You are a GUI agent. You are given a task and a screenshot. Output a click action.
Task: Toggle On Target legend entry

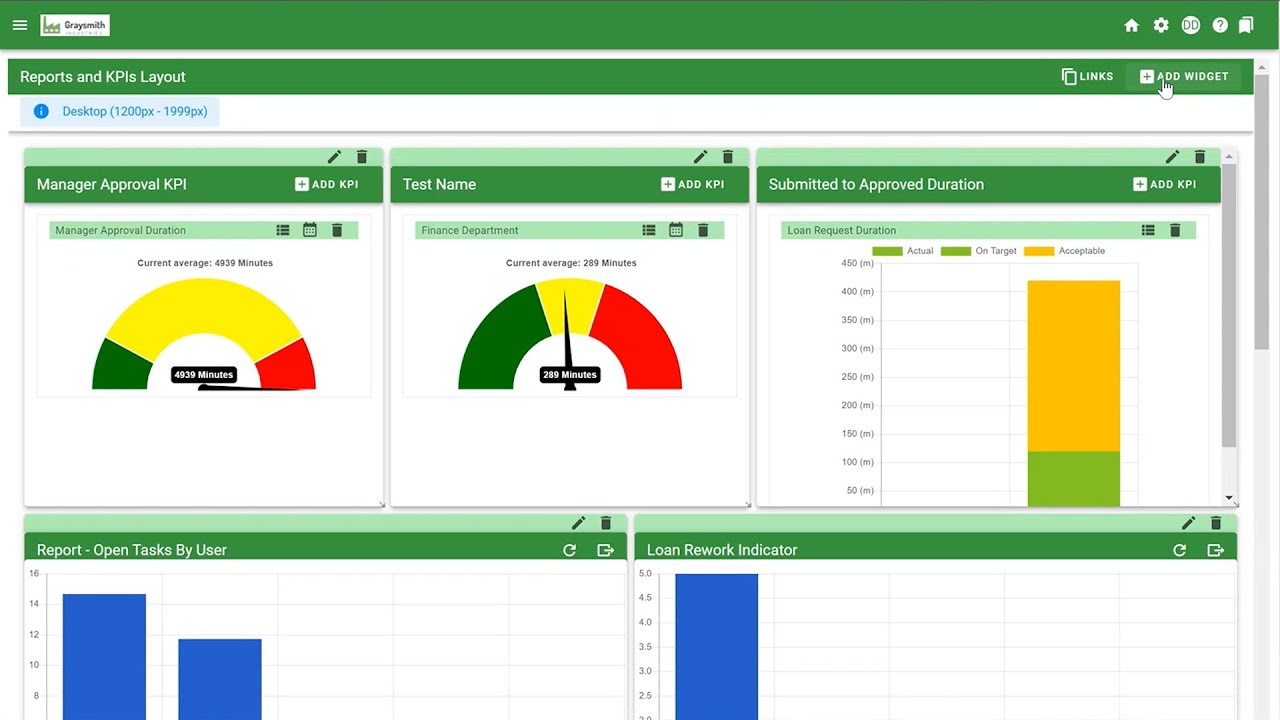(979, 251)
